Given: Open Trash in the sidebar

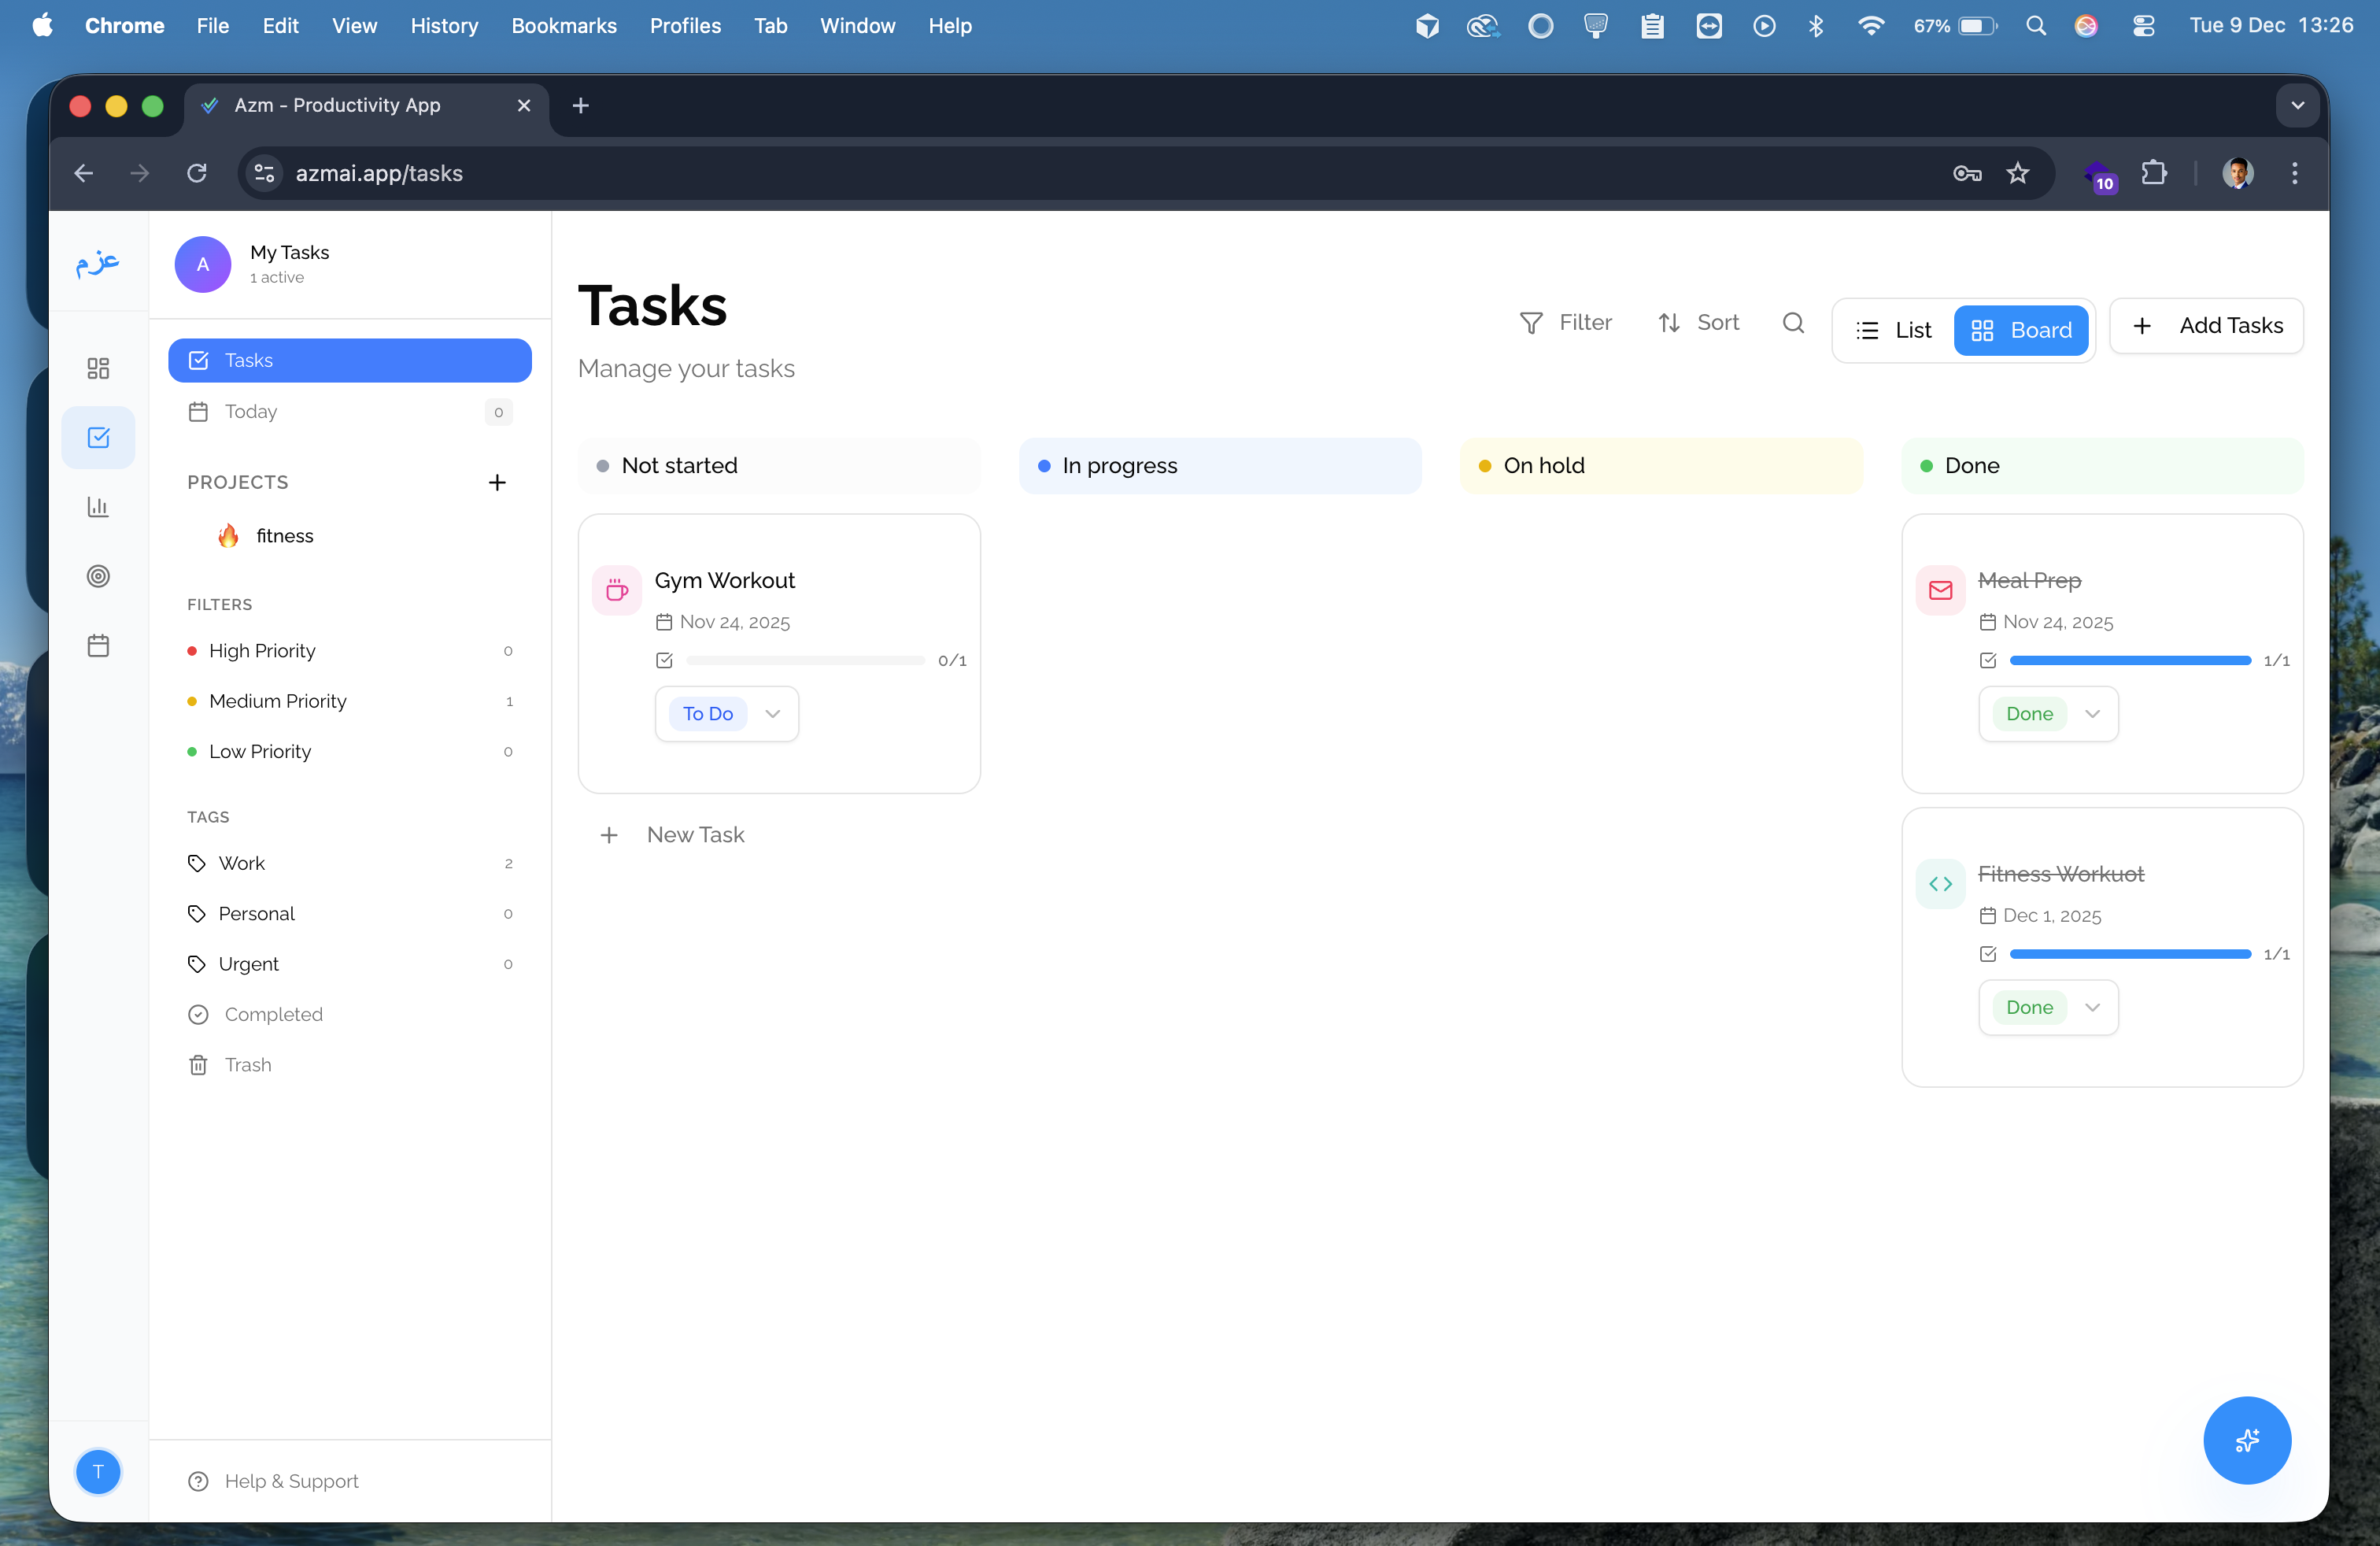Looking at the screenshot, I should point(248,1065).
